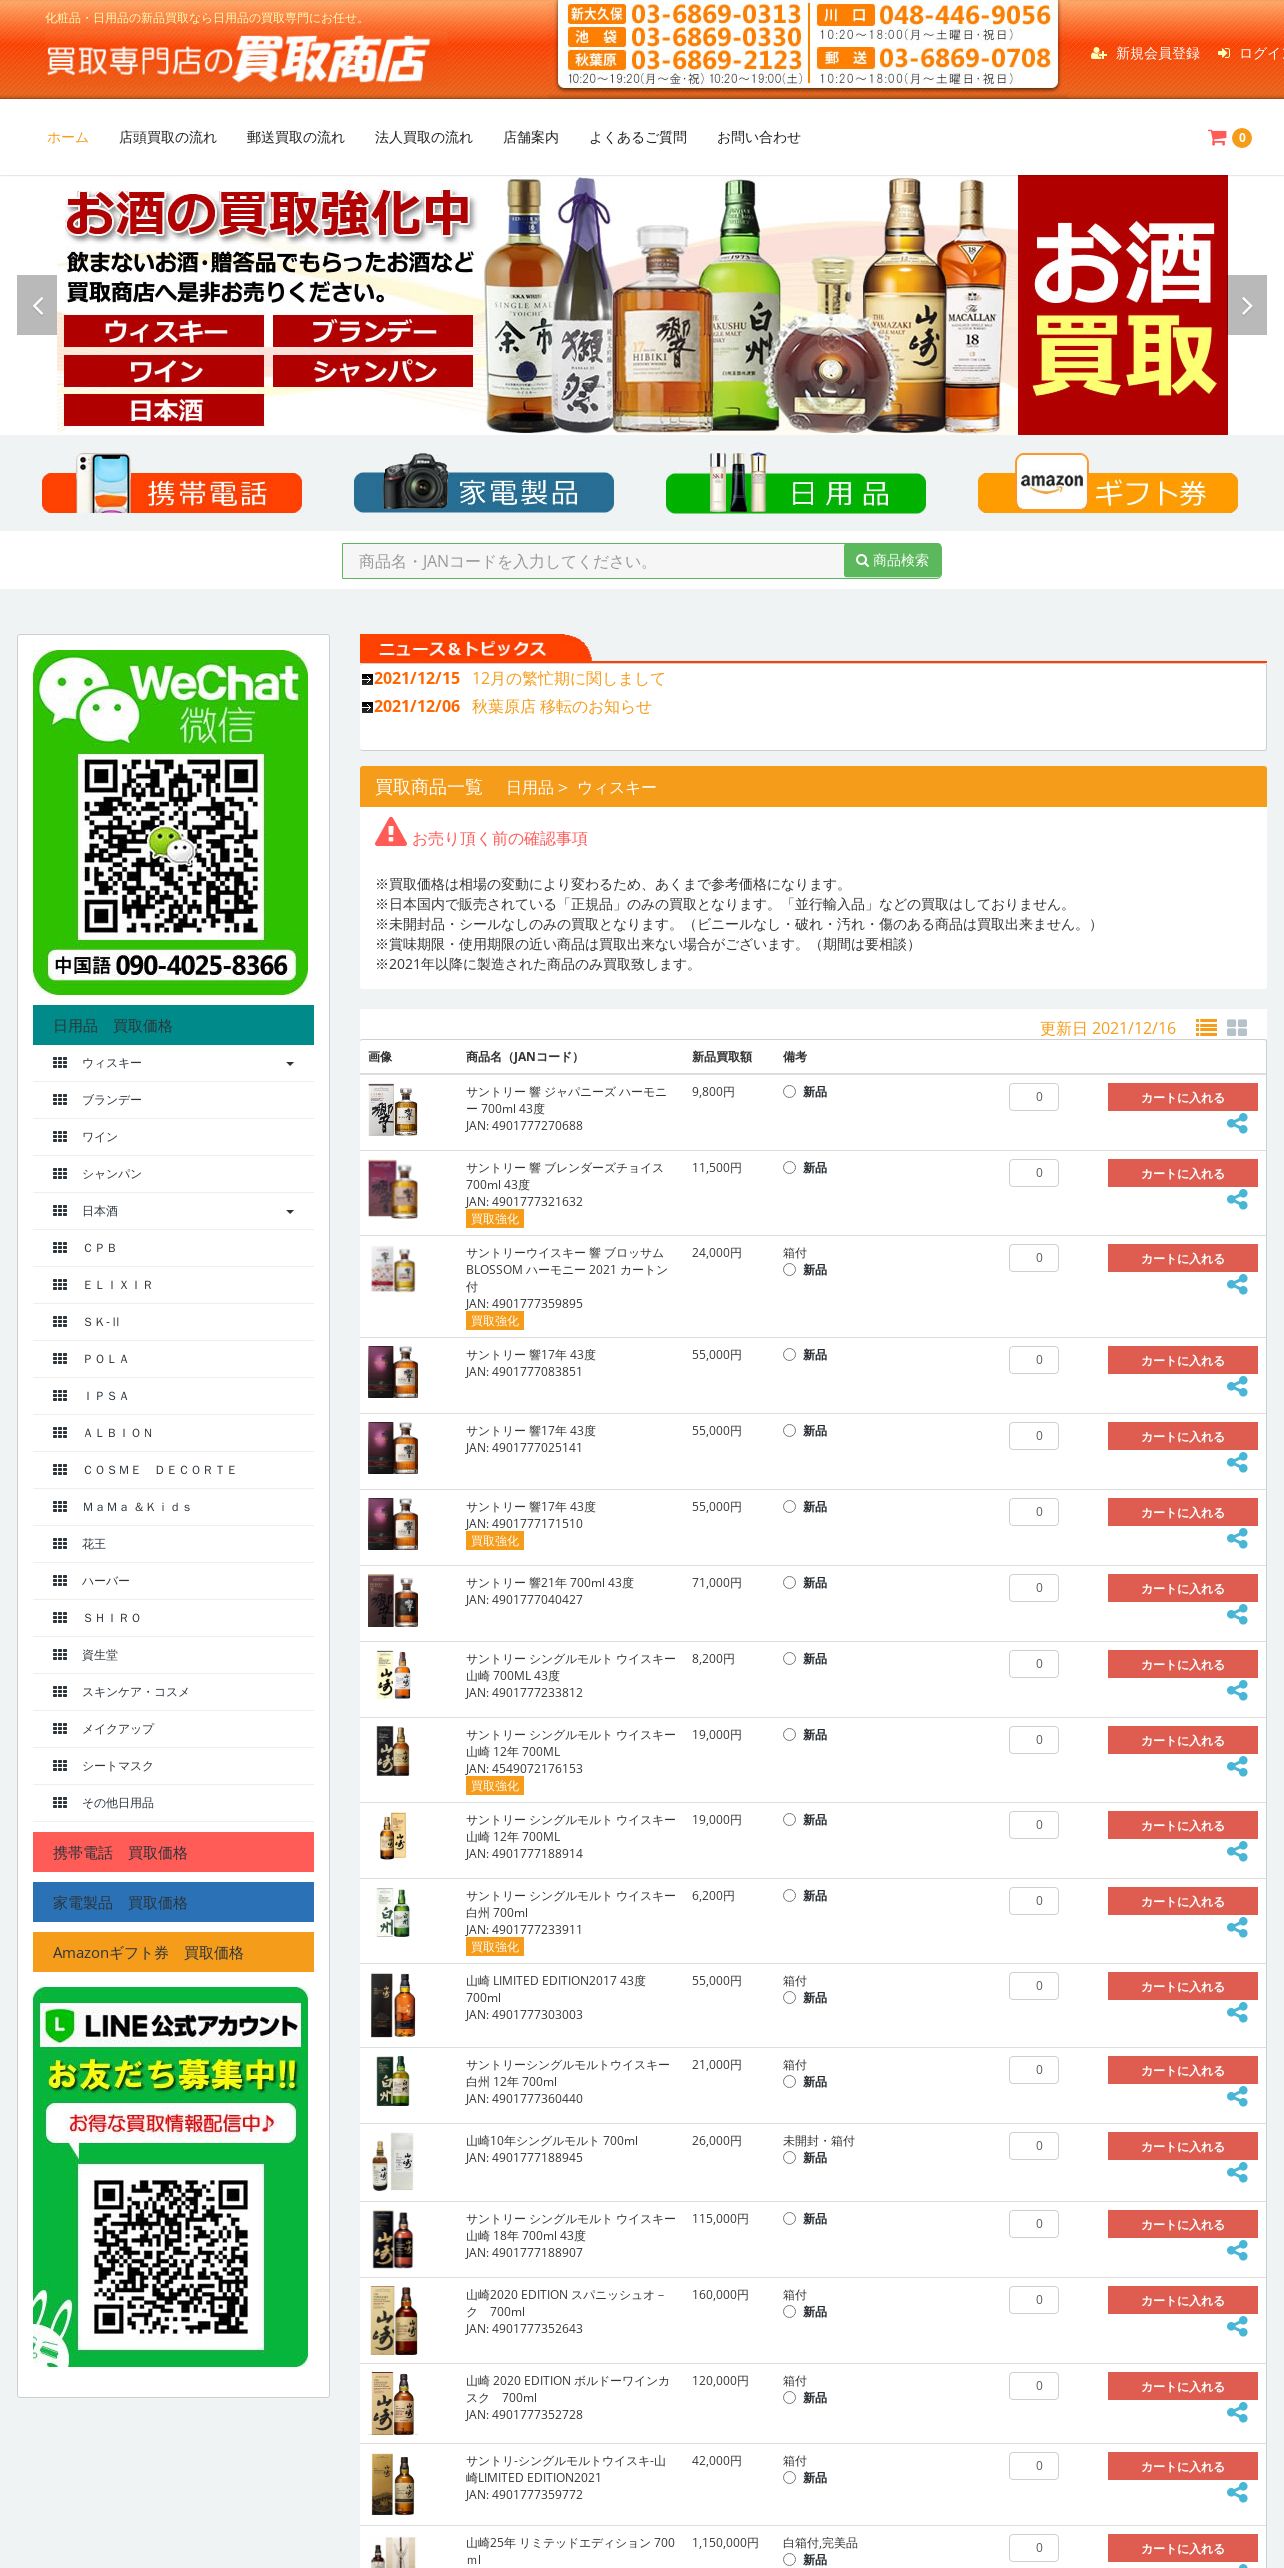Click the LINE 公式アカウント banner
Screen dimensions: 1284x2568
click(171, 2176)
